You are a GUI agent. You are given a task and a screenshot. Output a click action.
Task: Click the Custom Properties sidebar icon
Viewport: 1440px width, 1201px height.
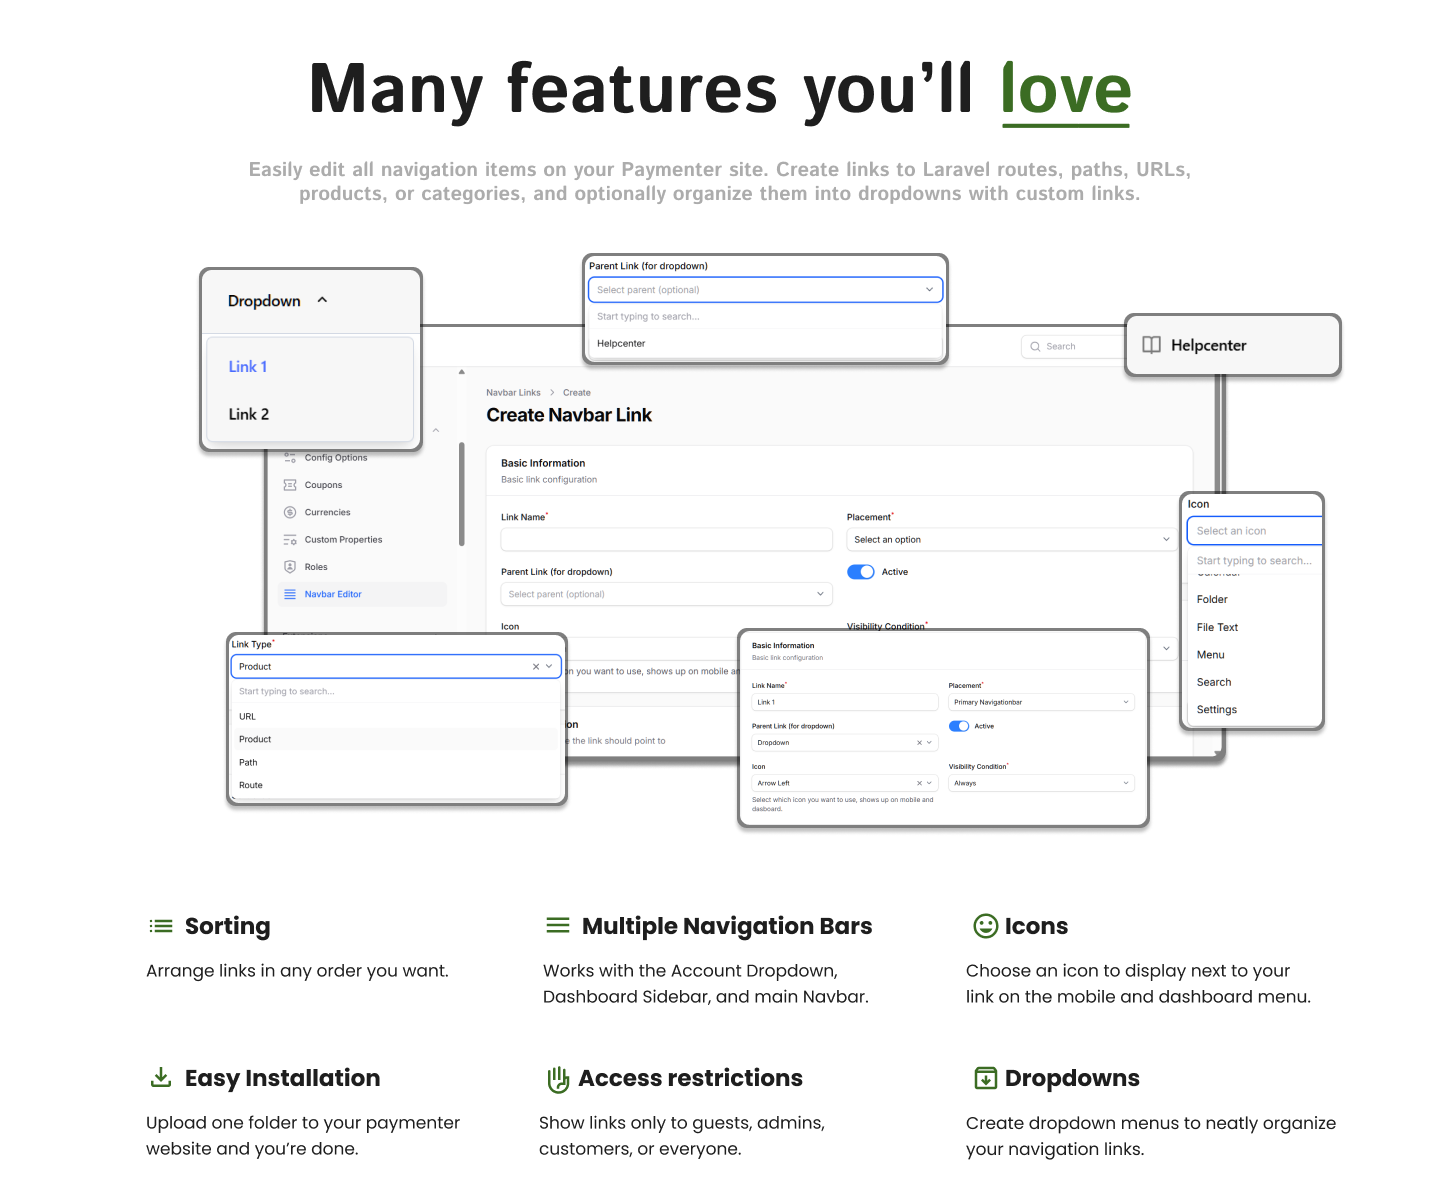click(x=290, y=540)
